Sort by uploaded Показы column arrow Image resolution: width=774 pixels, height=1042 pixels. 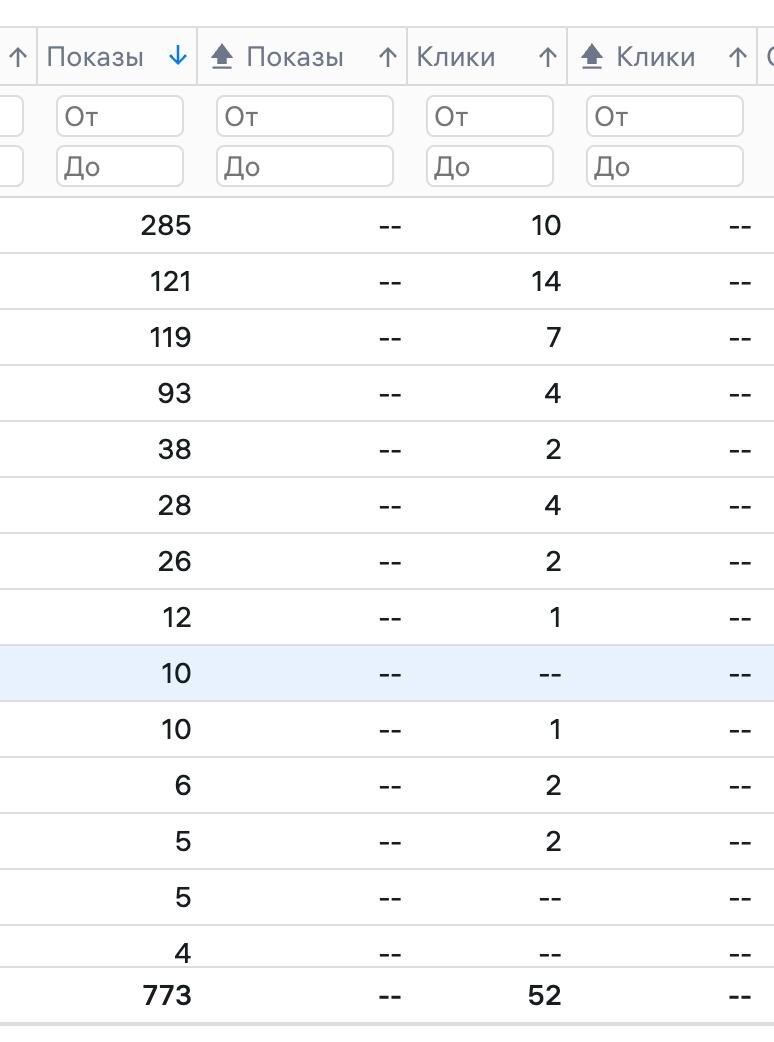[x=387, y=57]
